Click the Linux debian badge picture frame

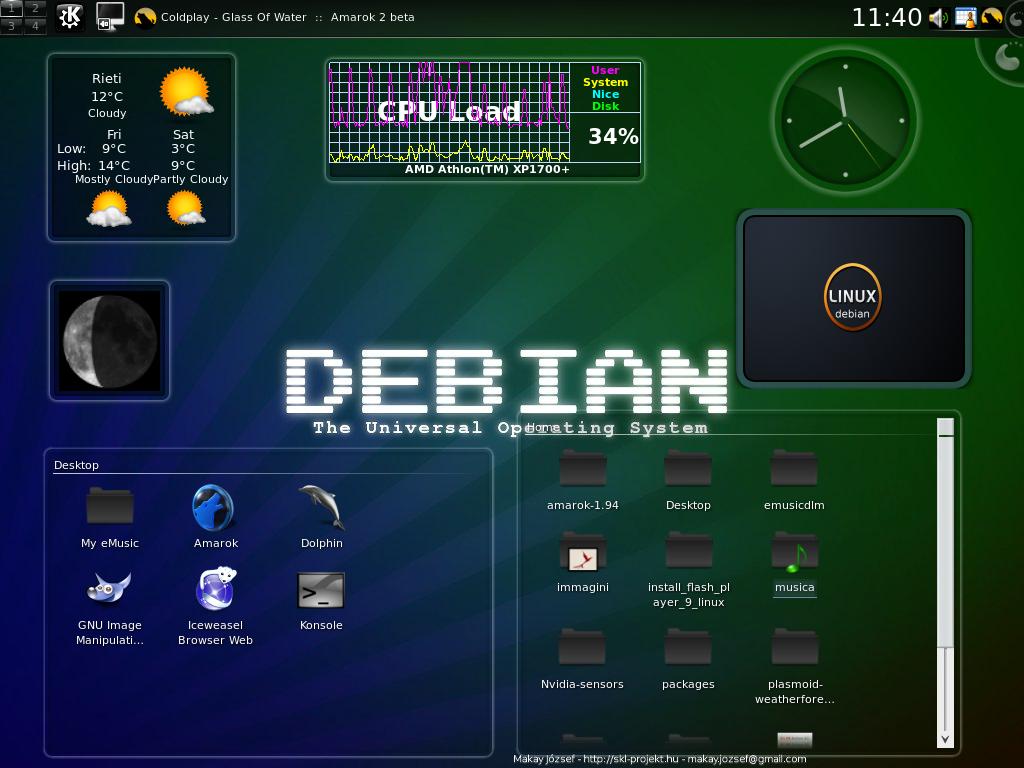click(x=854, y=298)
